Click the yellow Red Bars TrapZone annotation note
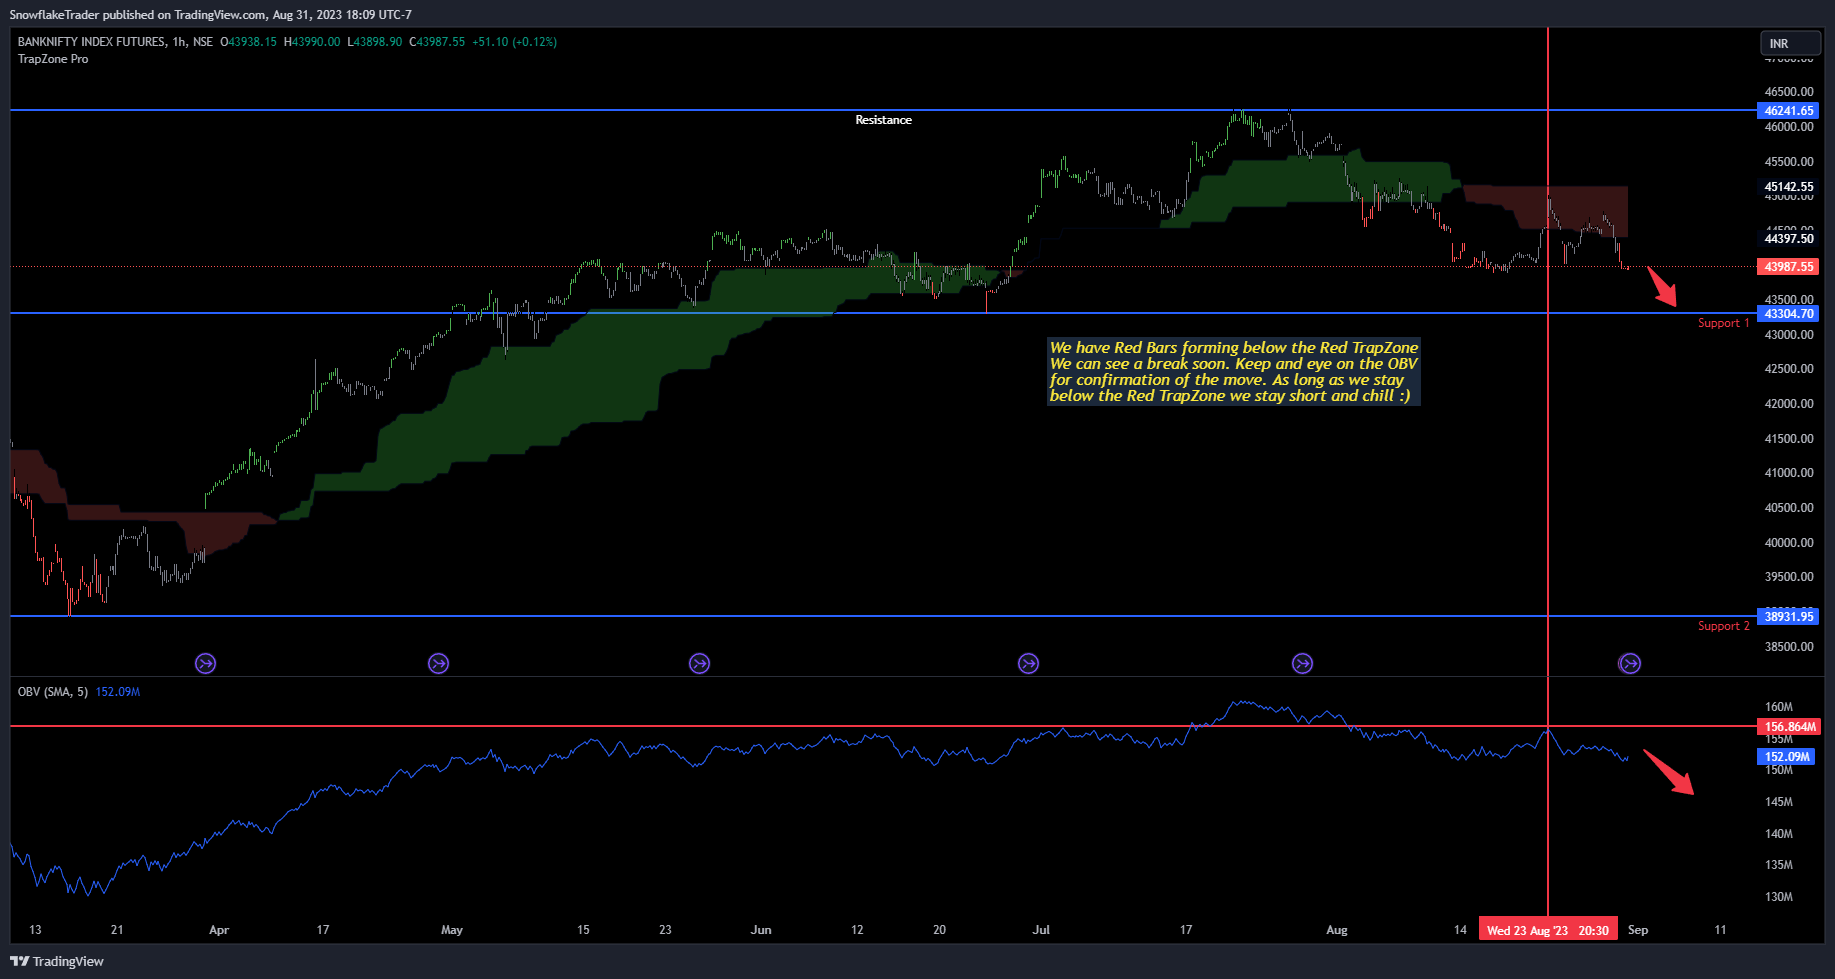1835x979 pixels. pyautogui.click(x=1233, y=372)
